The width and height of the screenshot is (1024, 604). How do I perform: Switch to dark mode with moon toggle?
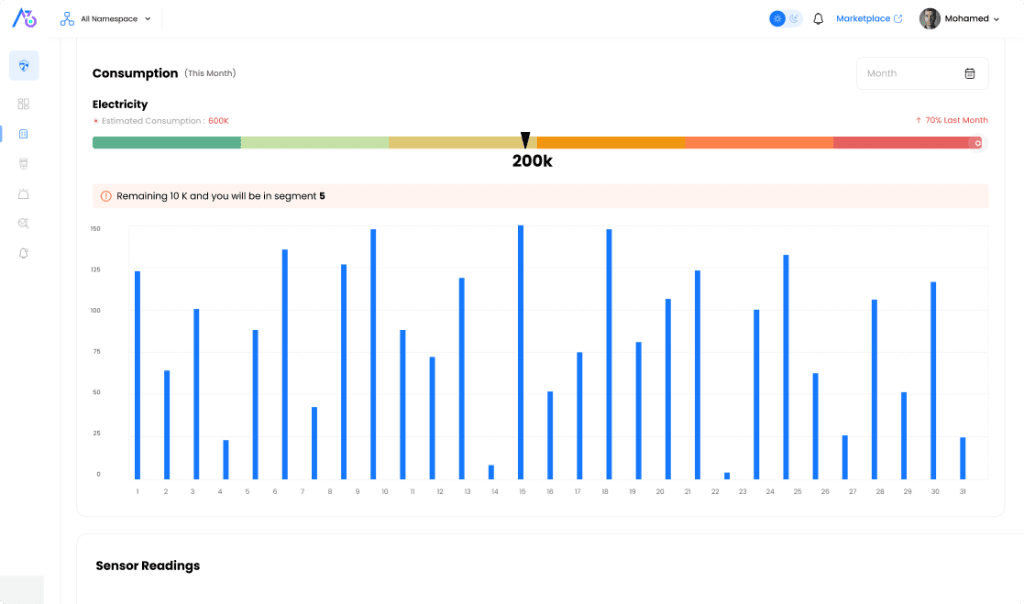pyautogui.click(x=794, y=19)
